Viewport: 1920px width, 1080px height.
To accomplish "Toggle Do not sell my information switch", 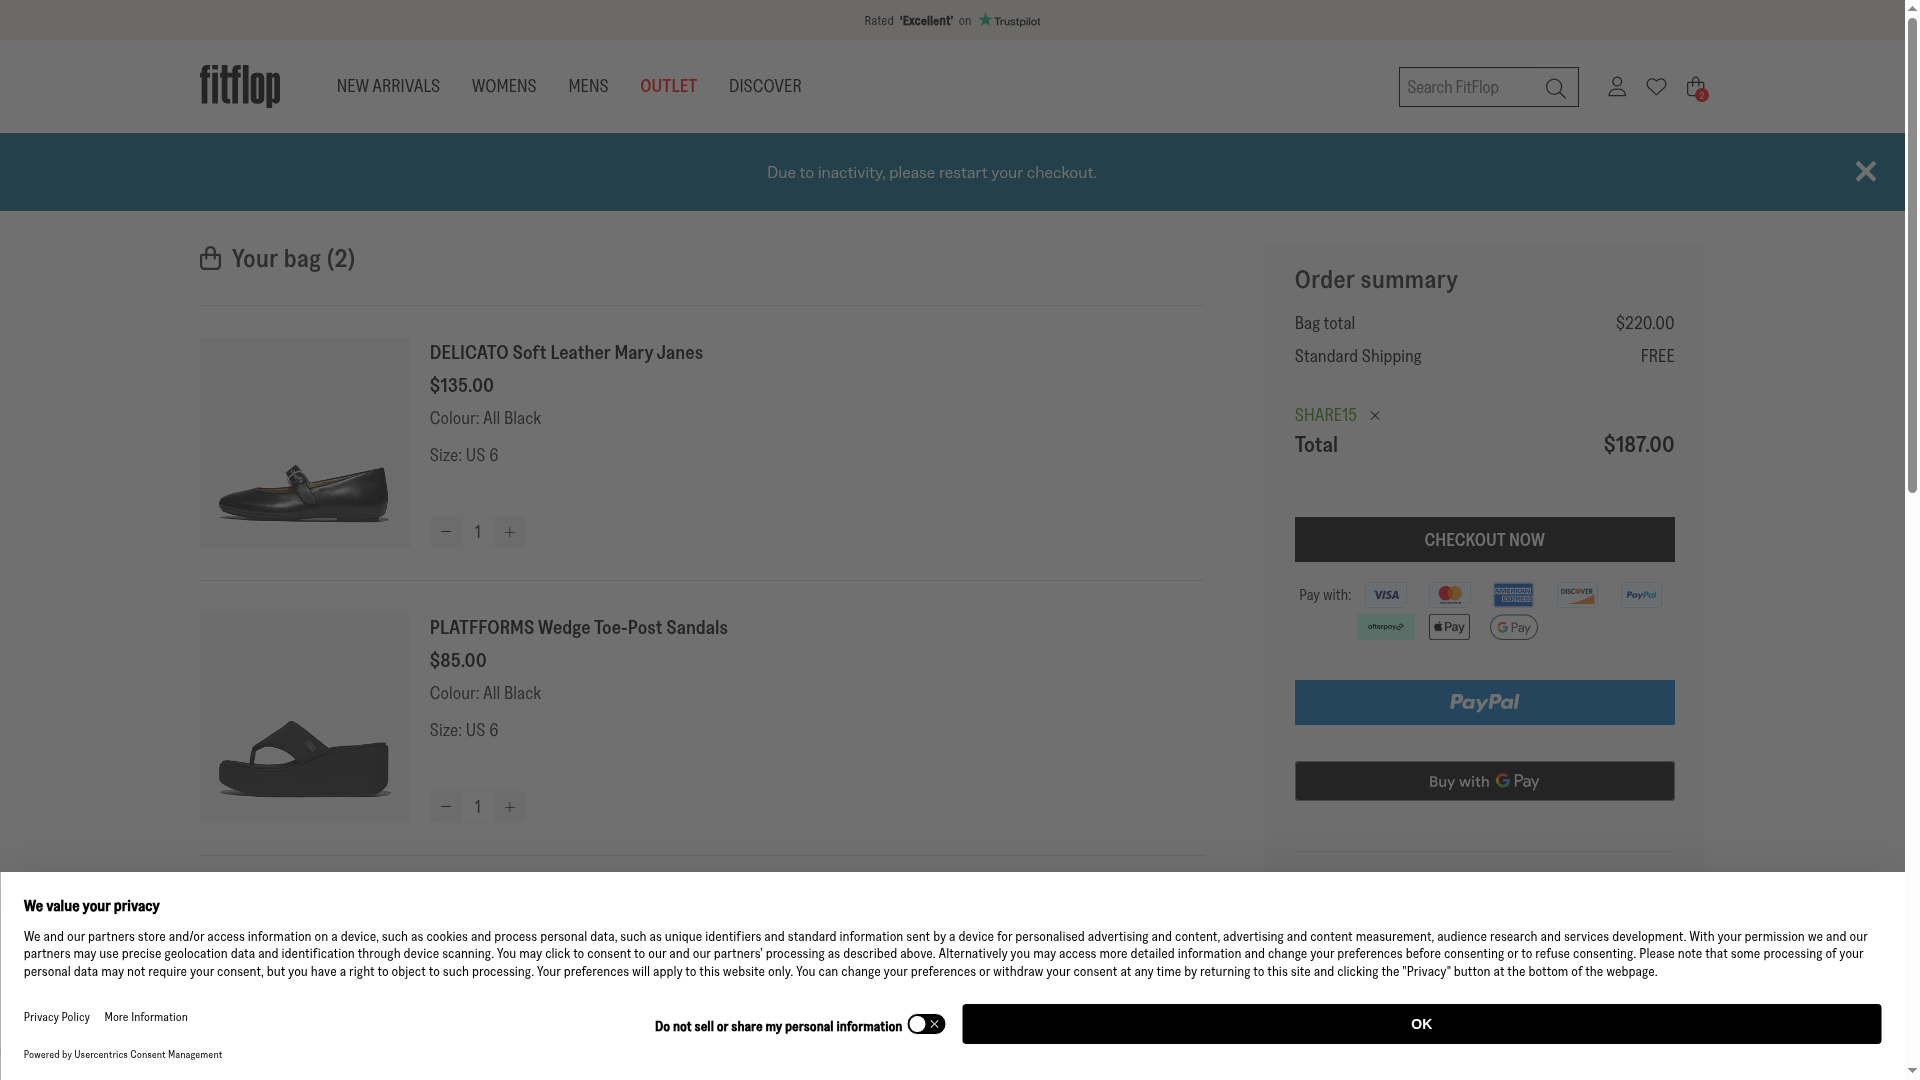I will 926,1024.
